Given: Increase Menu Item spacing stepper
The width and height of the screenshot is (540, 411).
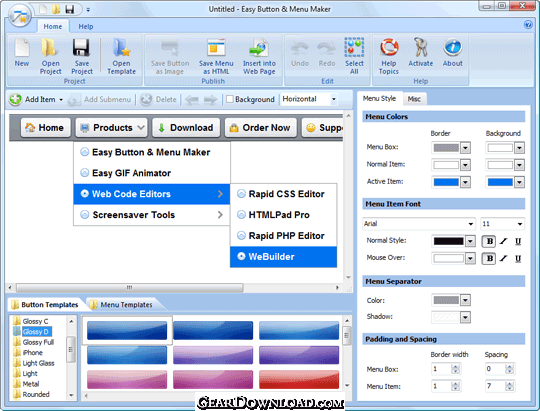Looking at the screenshot, I should [509, 384].
